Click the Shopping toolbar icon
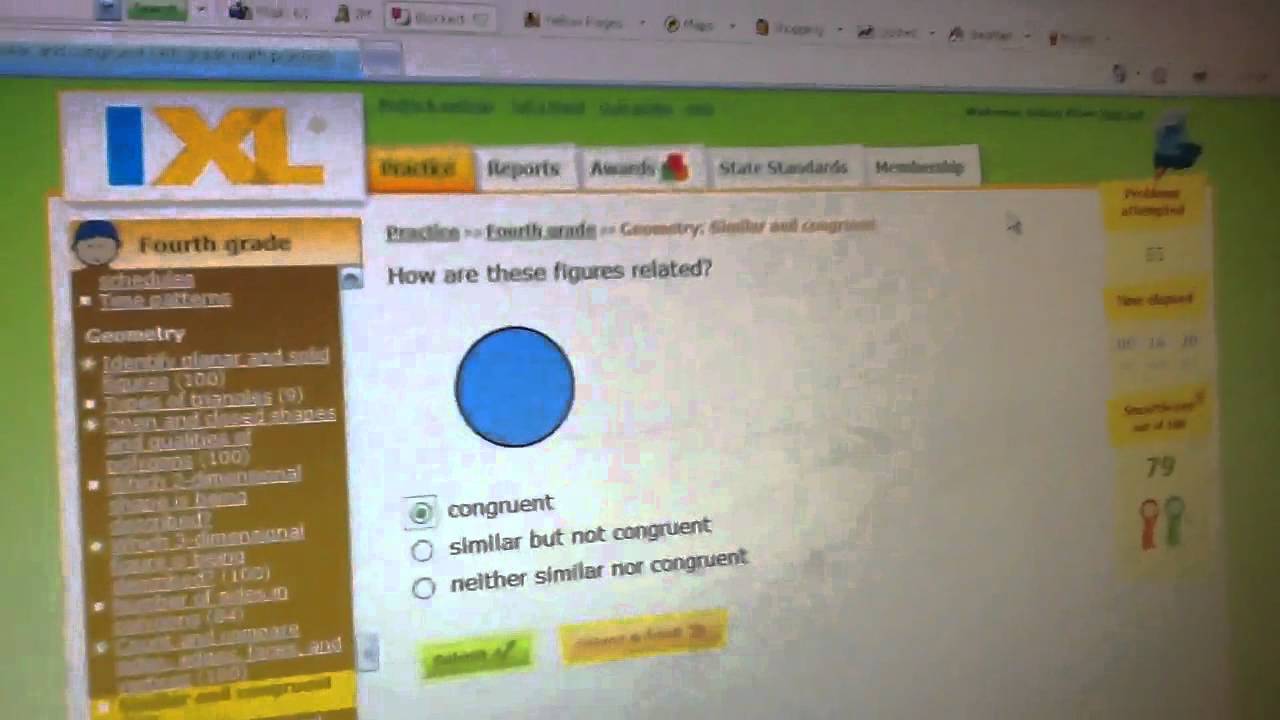Image resolution: width=1280 pixels, height=720 pixels. click(762, 28)
